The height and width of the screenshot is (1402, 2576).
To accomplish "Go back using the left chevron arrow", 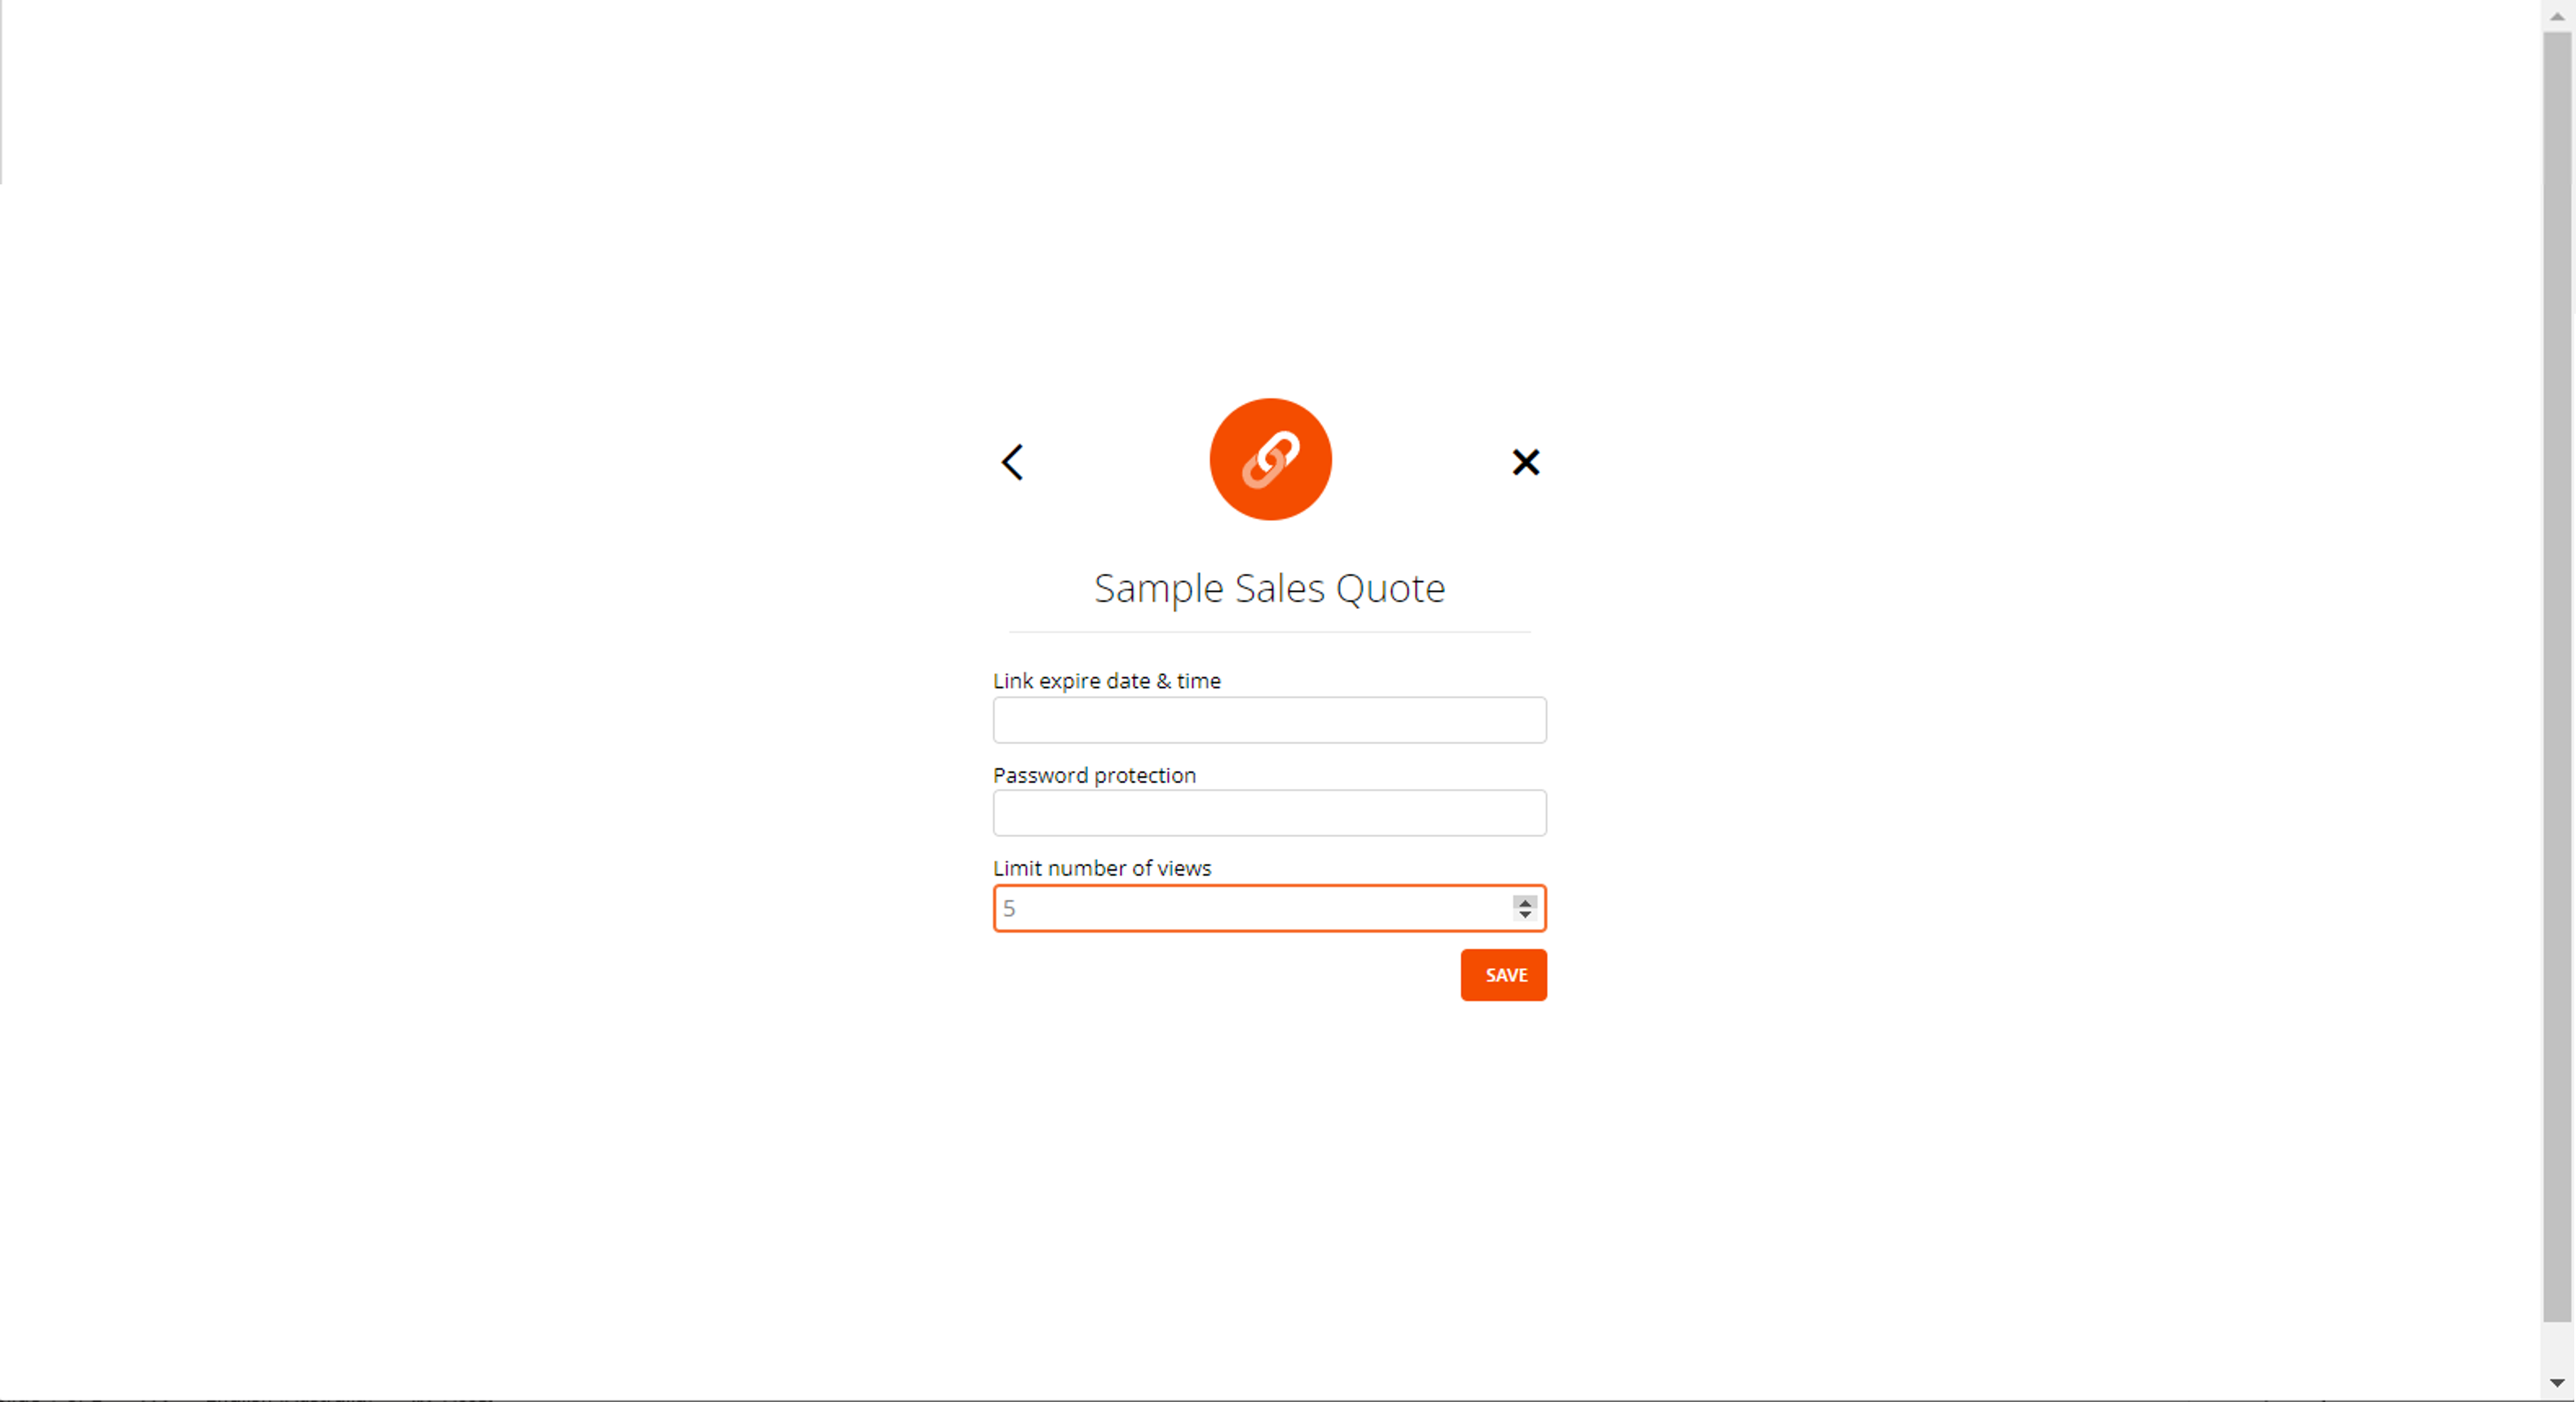I will [x=1012, y=462].
